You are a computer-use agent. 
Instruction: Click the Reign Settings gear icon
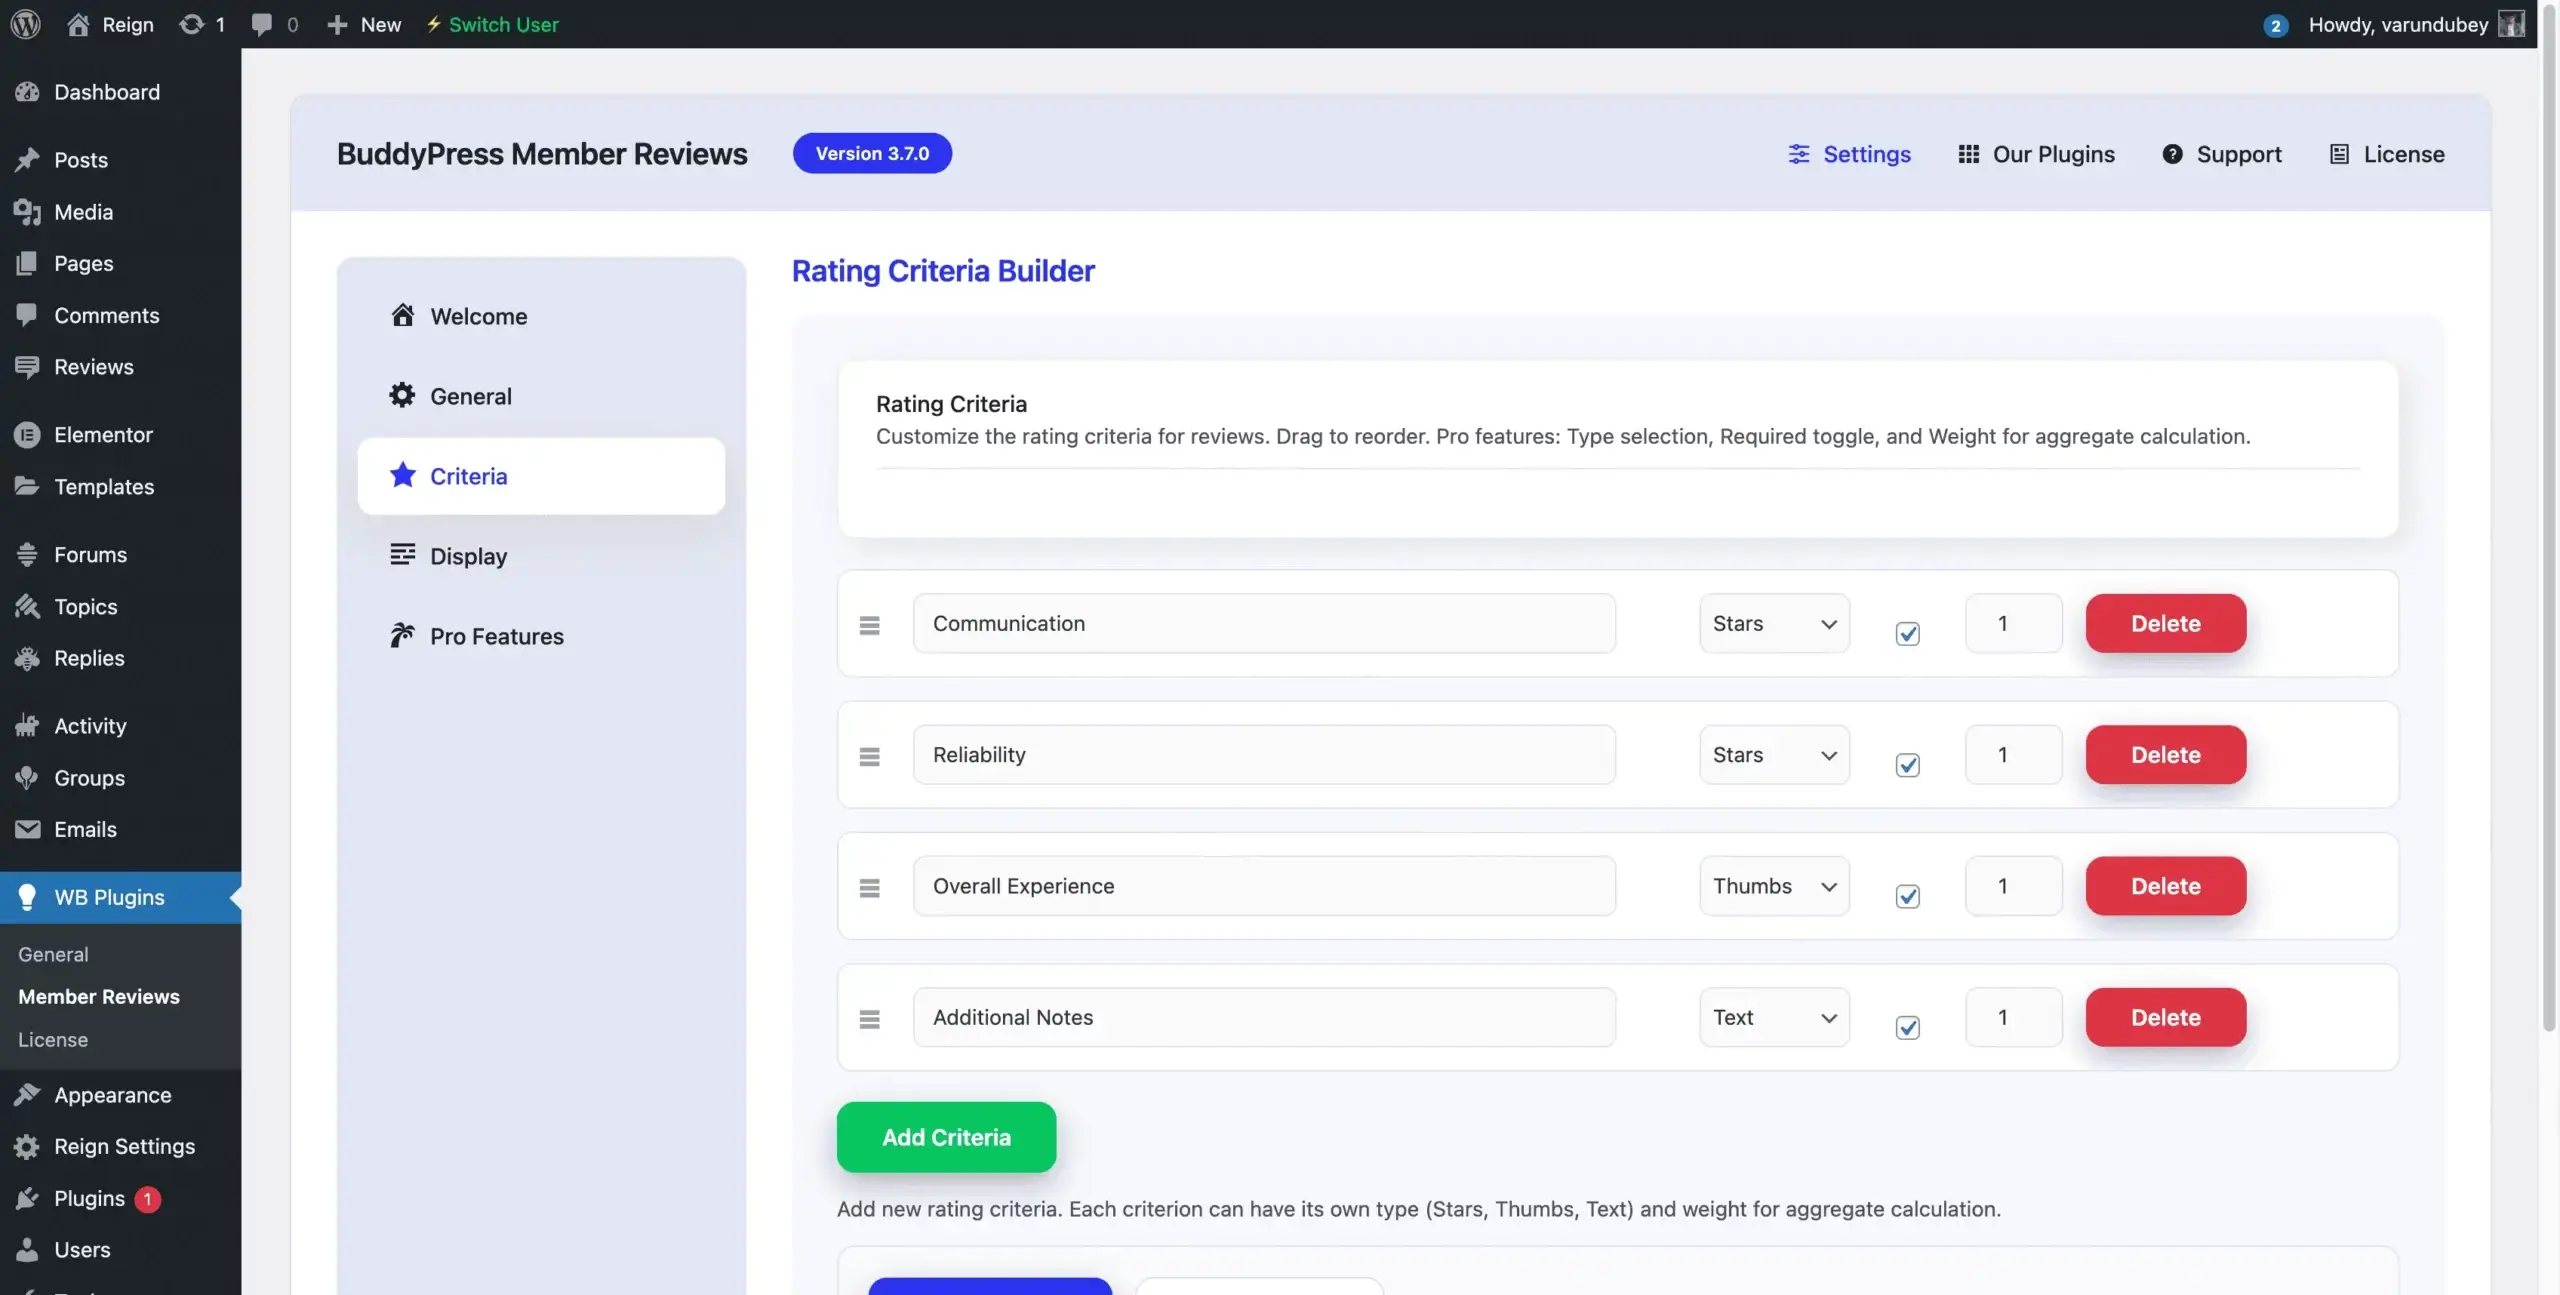(27, 1146)
